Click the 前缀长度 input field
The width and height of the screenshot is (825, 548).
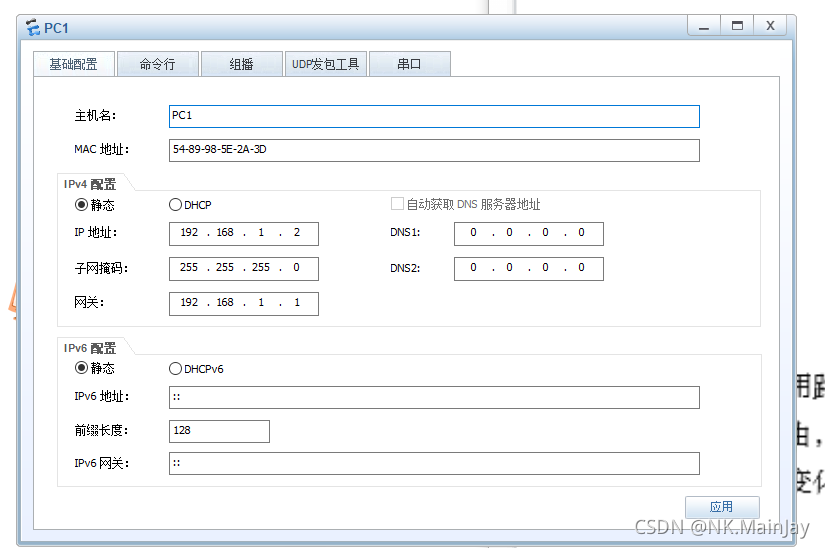tap(219, 431)
